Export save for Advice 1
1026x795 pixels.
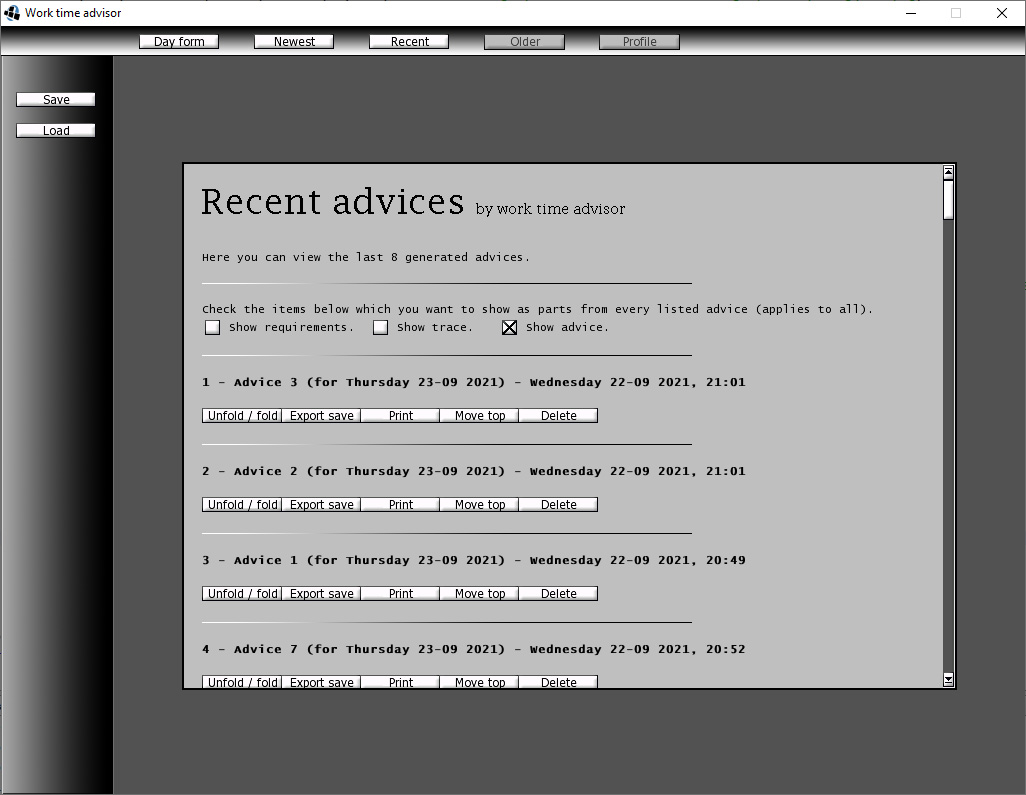321,593
